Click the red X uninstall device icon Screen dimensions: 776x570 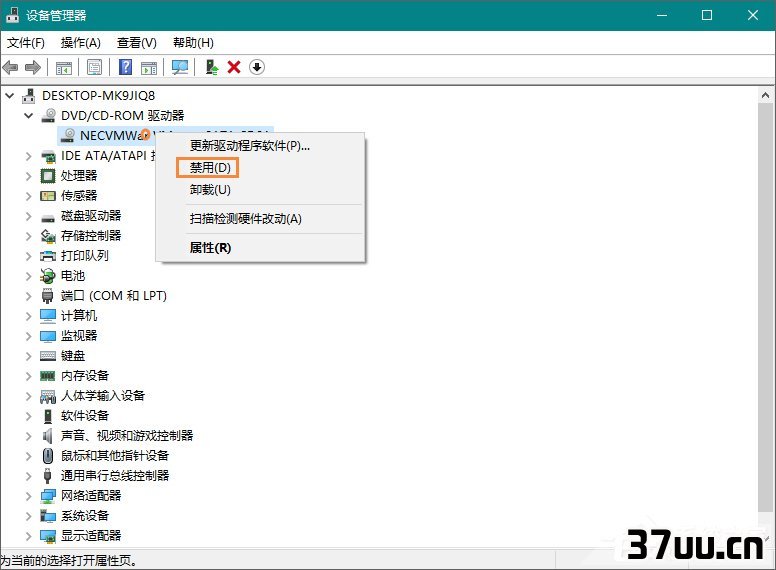click(234, 67)
